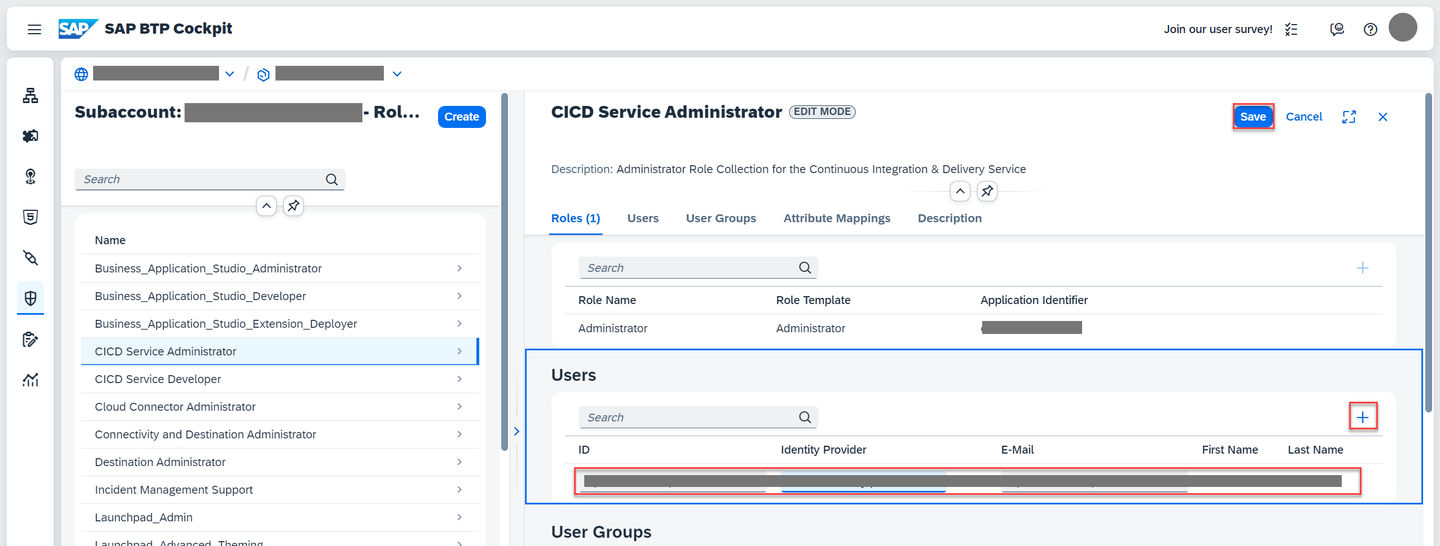Viewport: 1440px width, 546px height.
Task: Focus the Roles section Search field
Action: click(x=698, y=268)
